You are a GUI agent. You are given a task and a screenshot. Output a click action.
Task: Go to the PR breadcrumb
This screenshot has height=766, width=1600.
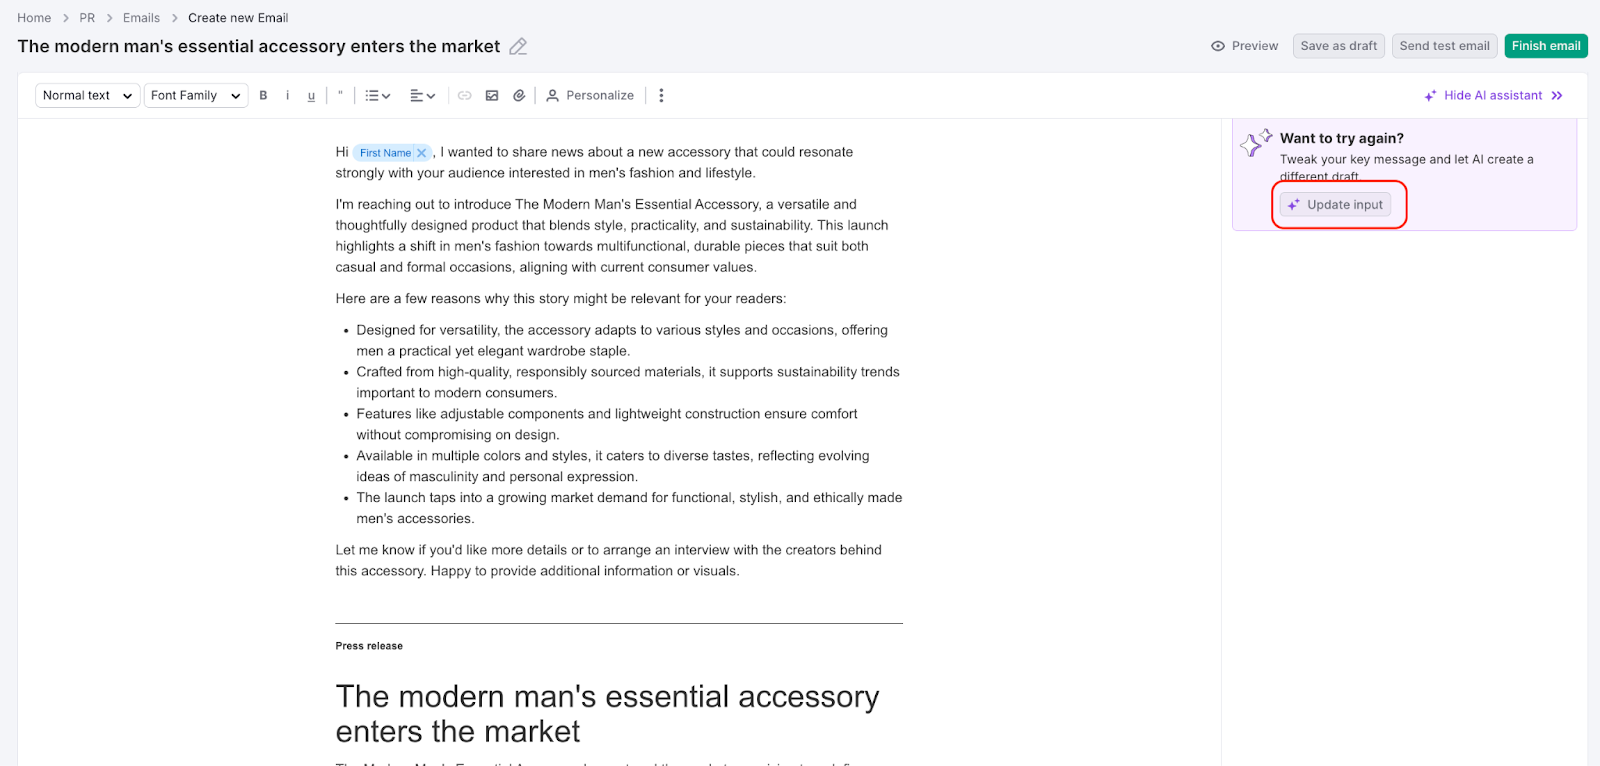(x=87, y=18)
